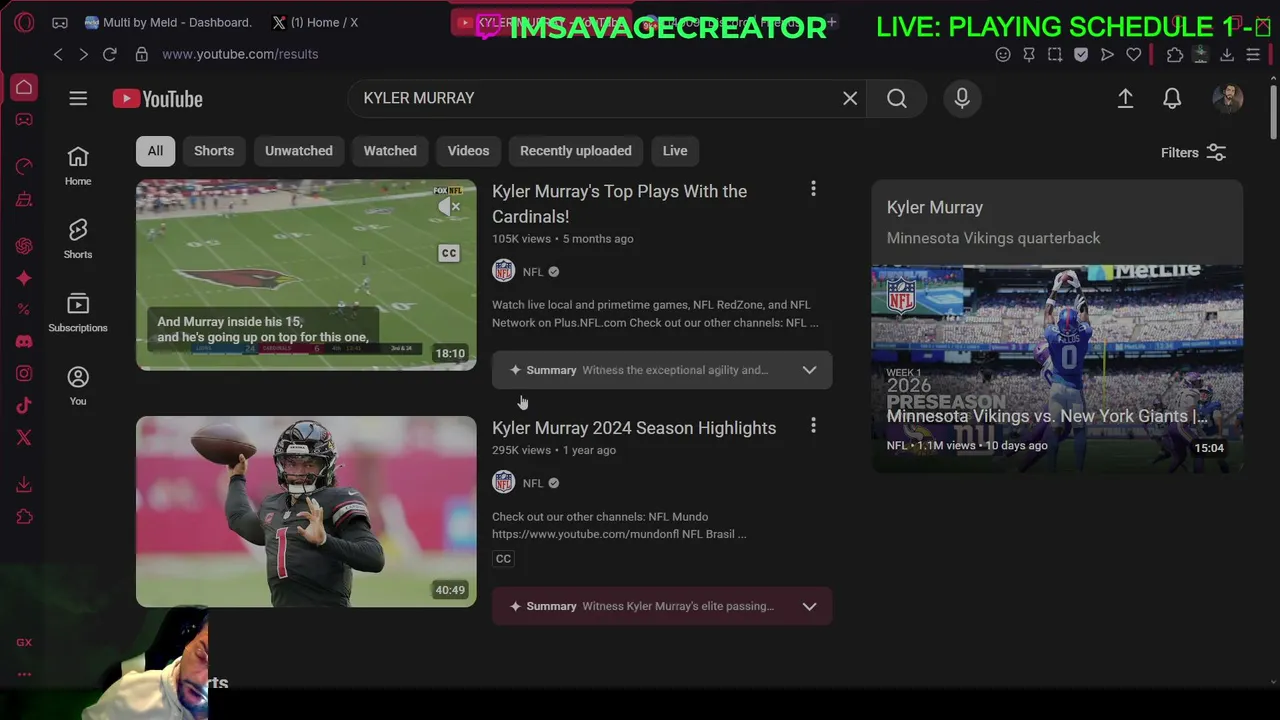Open Instagram from the Opera sidebar
This screenshot has height=720, width=1280.
click(24, 374)
